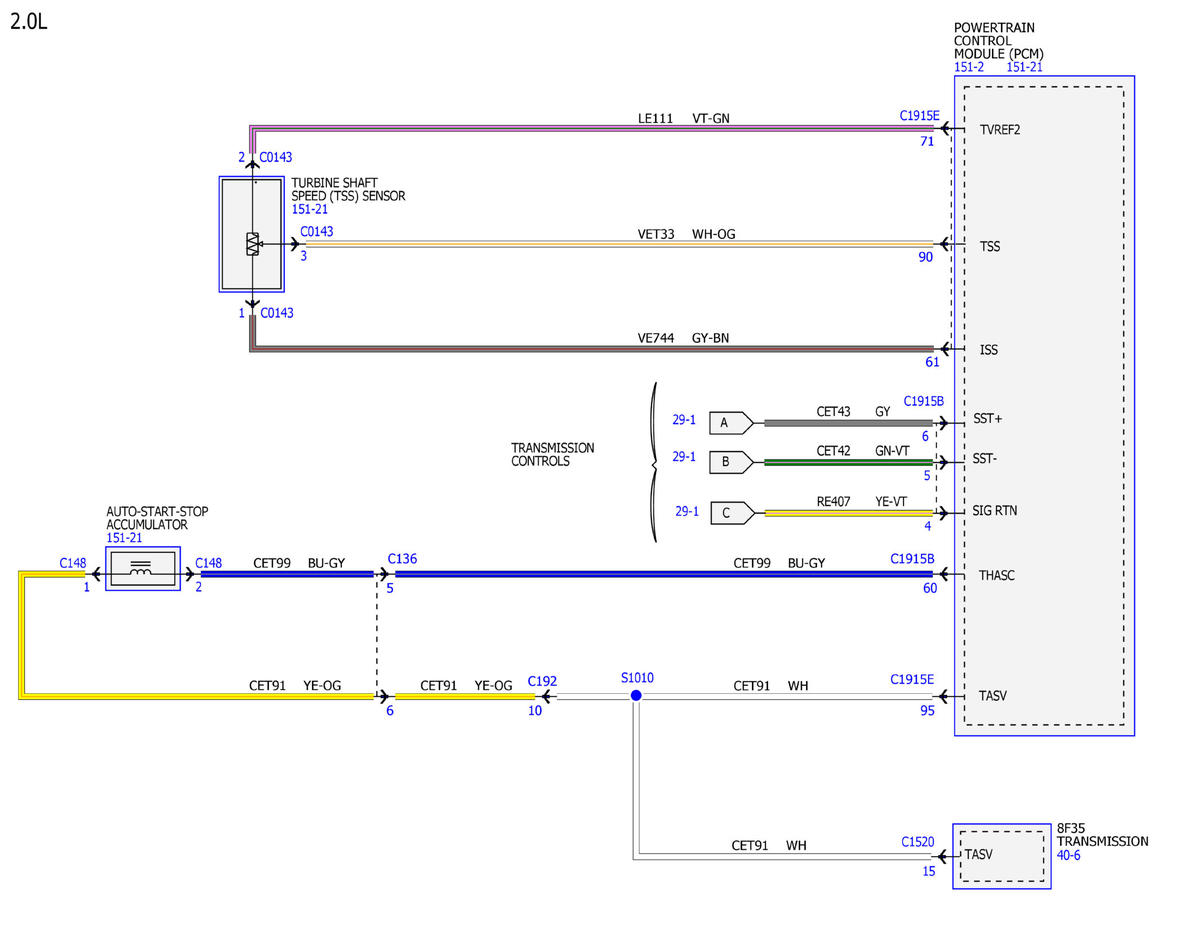Click the C1915E connector label at pin 71
This screenshot has width=1200, height=927.
pos(919,116)
